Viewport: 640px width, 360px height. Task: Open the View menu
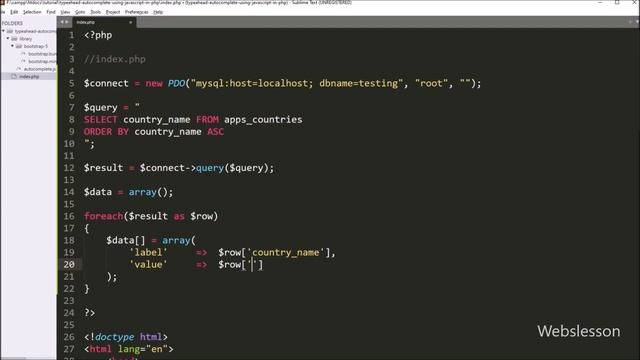tap(65, 12)
